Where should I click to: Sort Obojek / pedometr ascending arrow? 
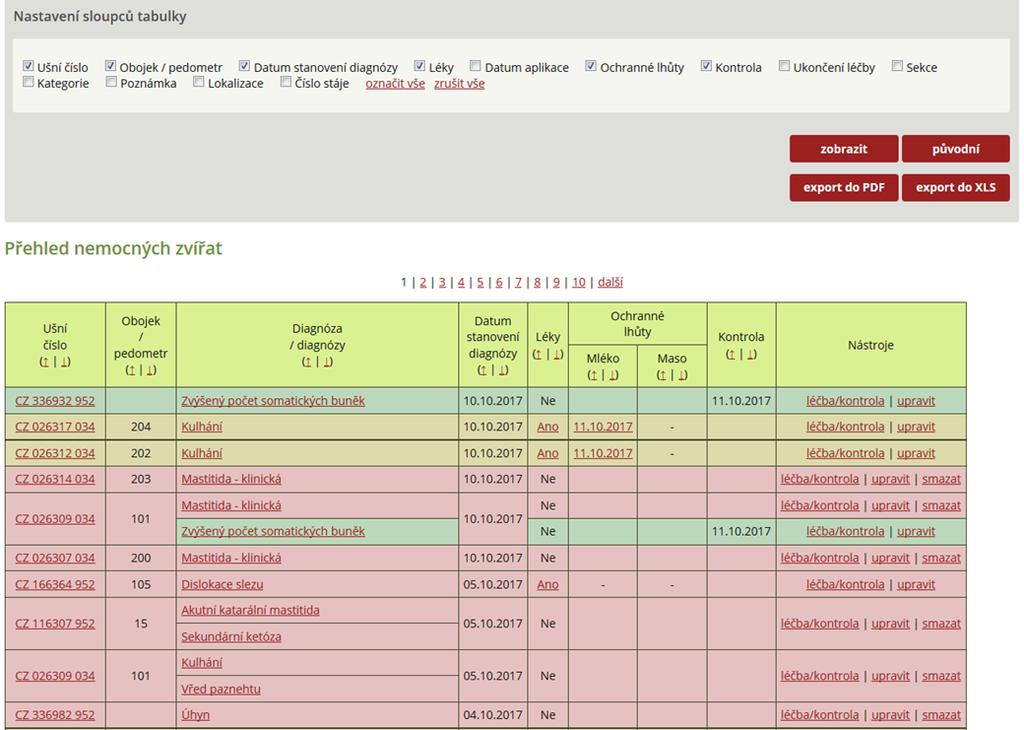[131, 370]
